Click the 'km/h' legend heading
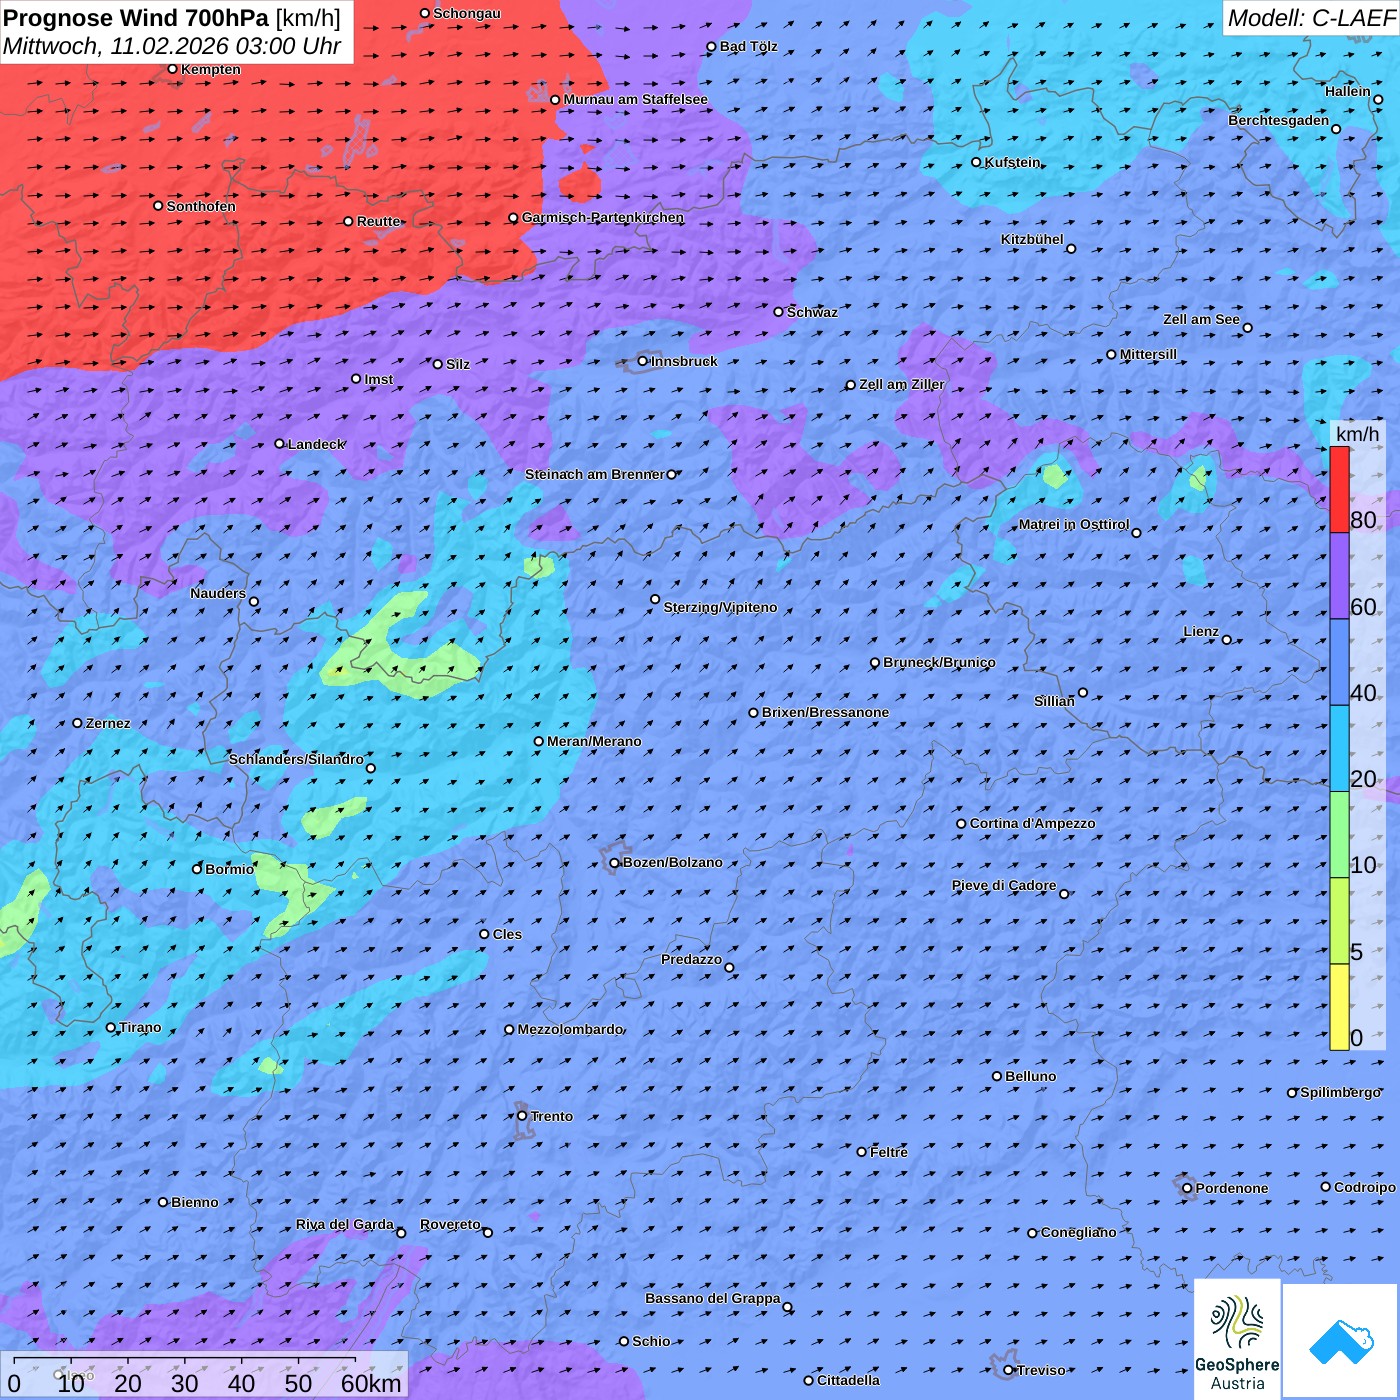The image size is (1400, 1400). tap(1357, 434)
